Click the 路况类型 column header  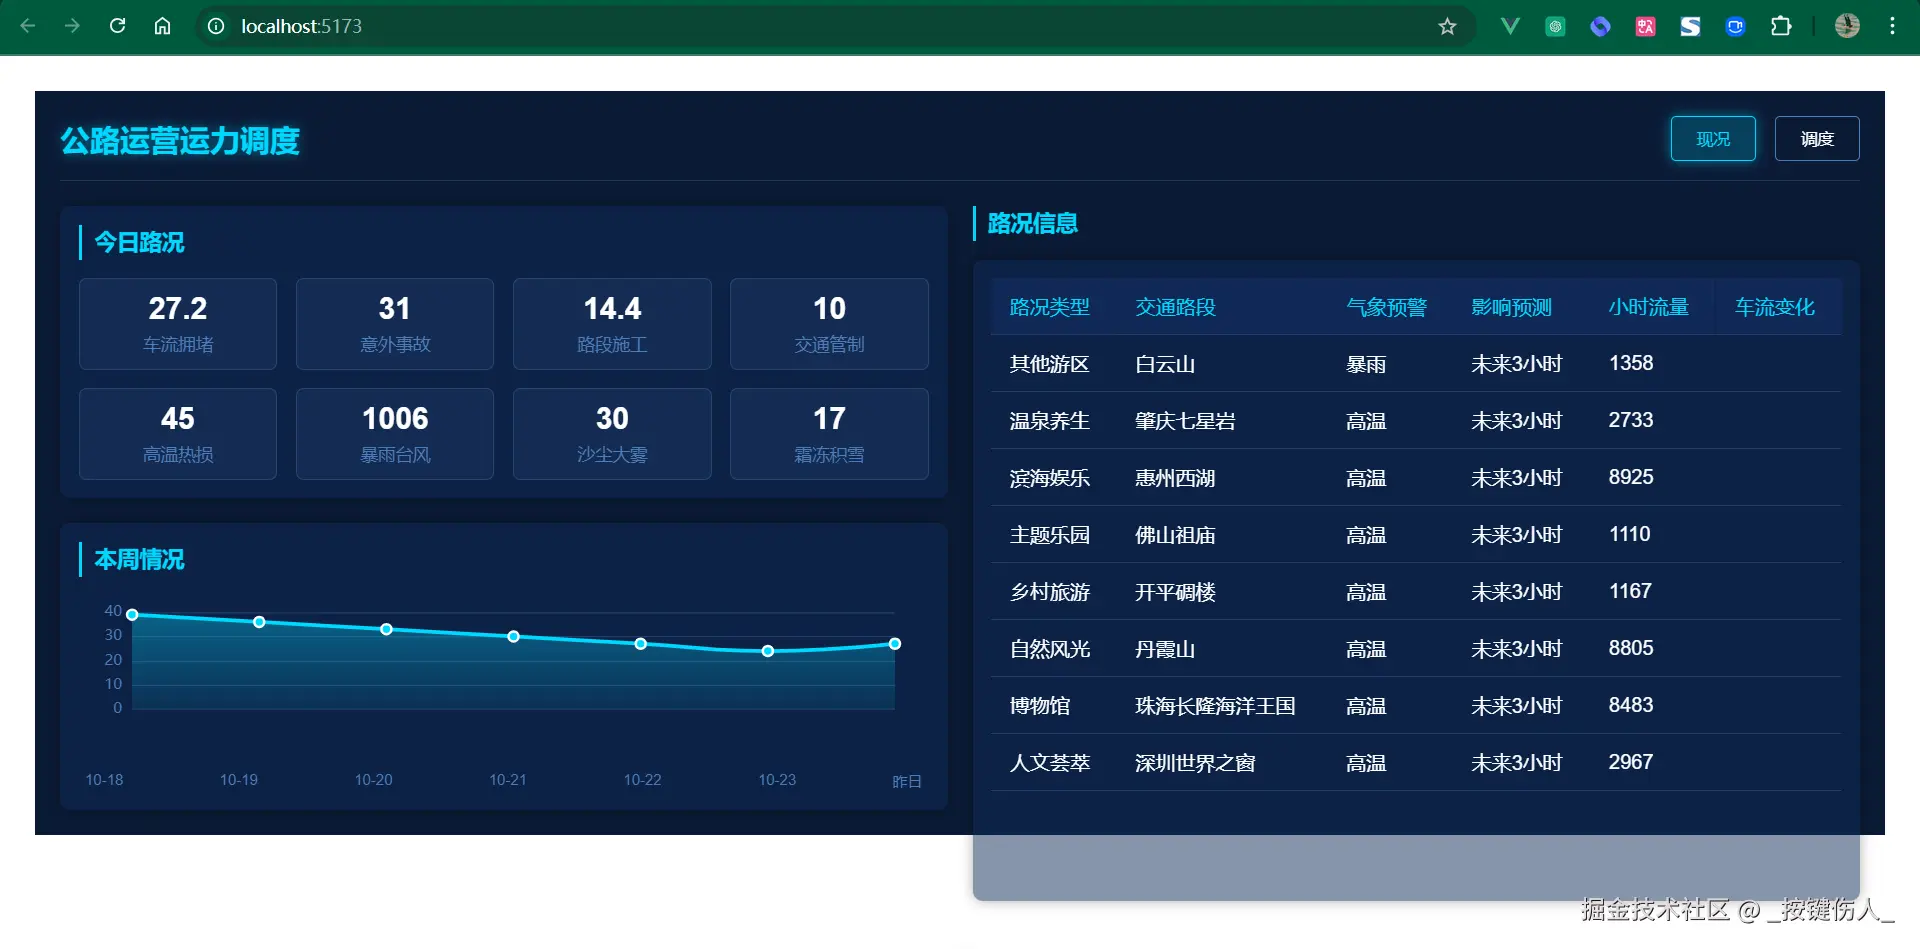tap(1050, 307)
